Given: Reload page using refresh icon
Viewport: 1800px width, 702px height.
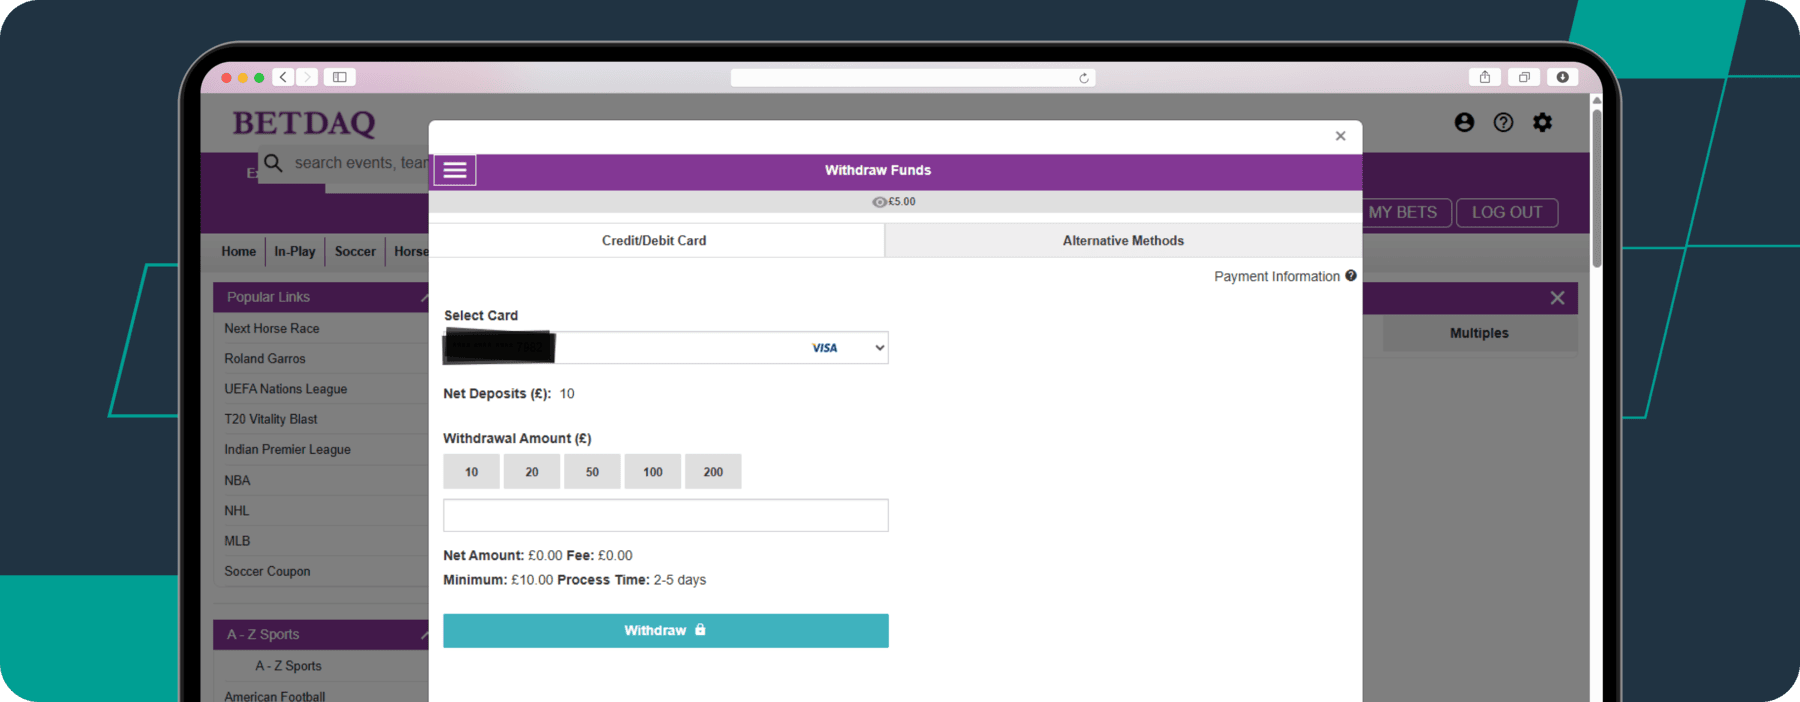Looking at the screenshot, I should pos(1083,78).
